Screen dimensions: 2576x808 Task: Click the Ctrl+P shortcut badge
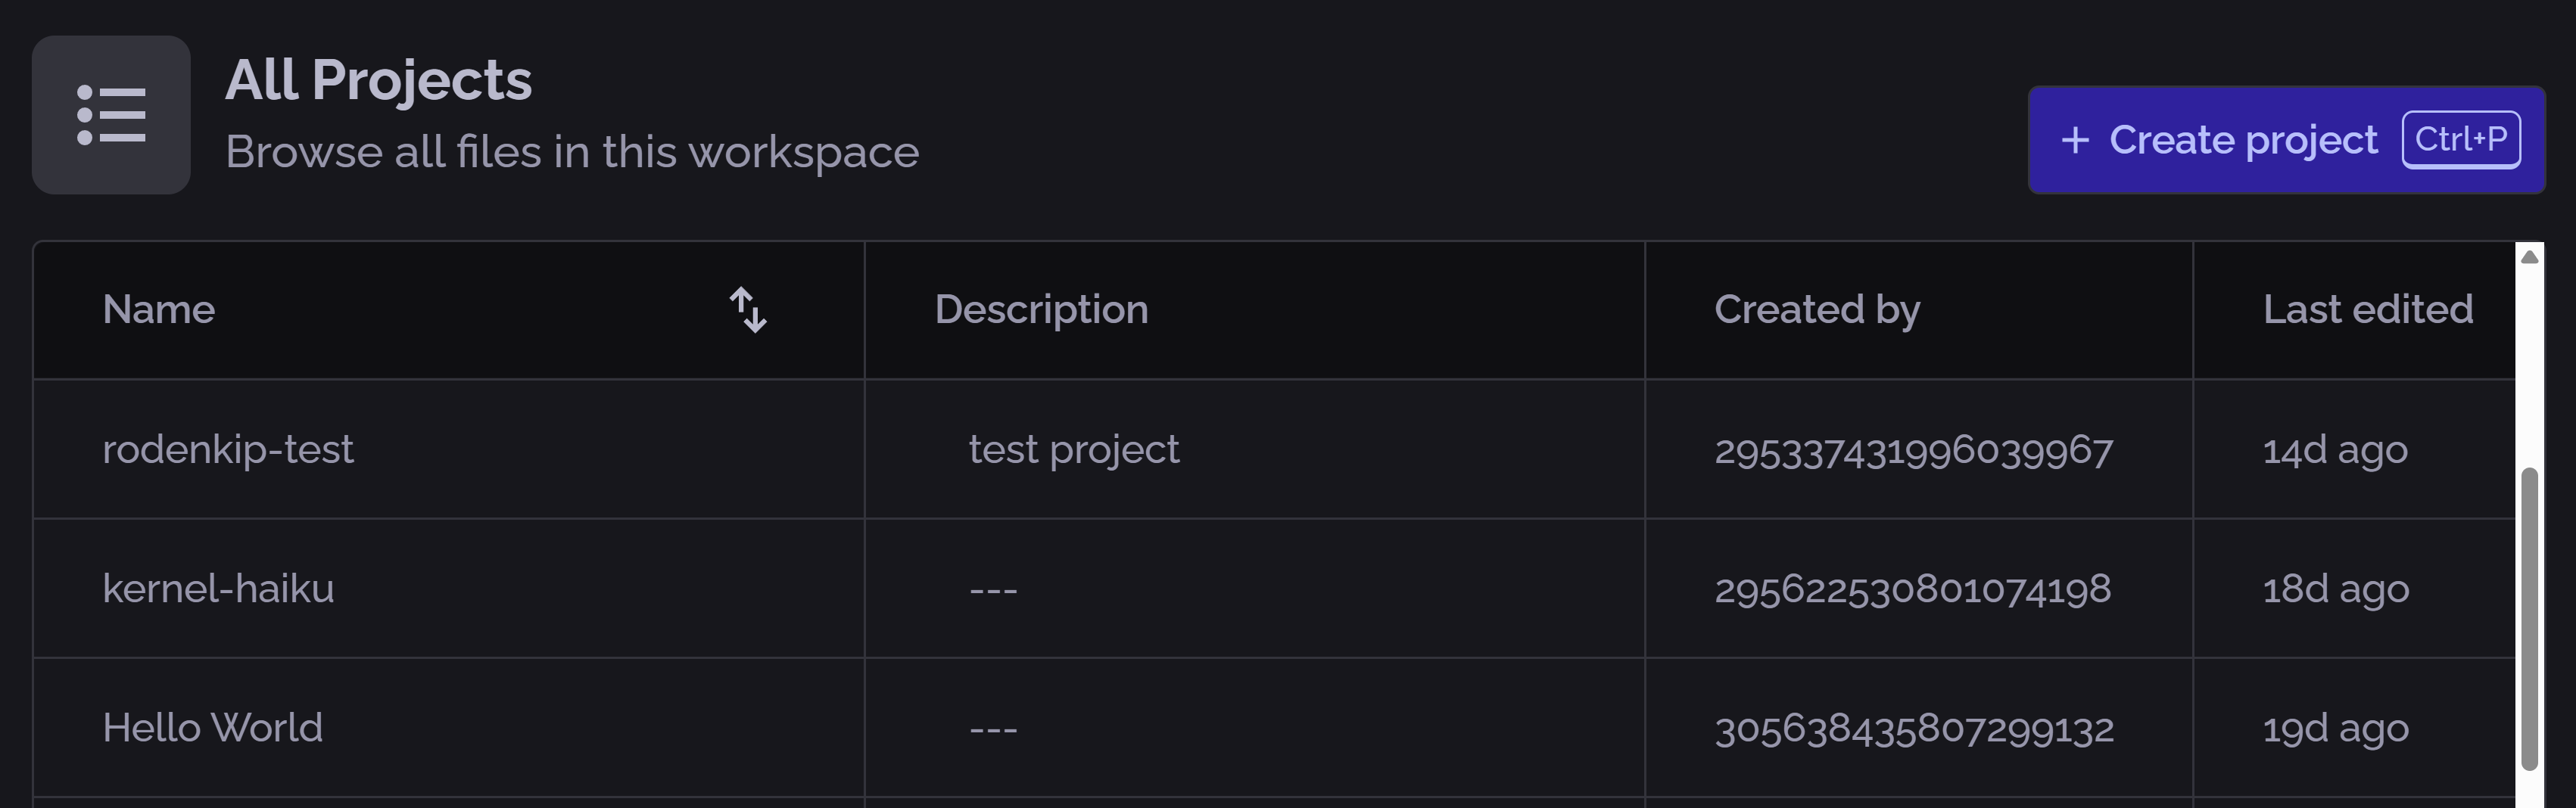tap(2460, 140)
